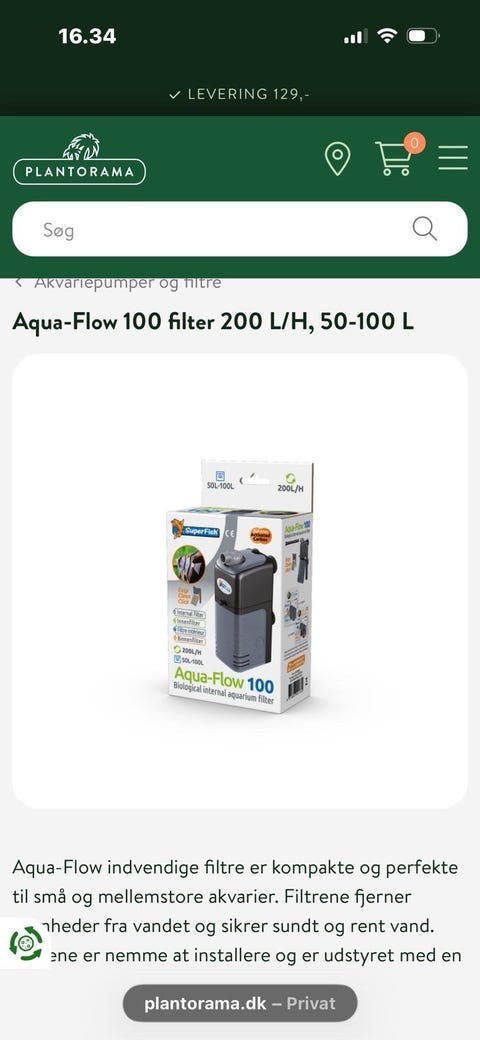480x1040 pixels.
Task: Tap the LEVERING 129,- delivery banner
Action: click(239, 94)
